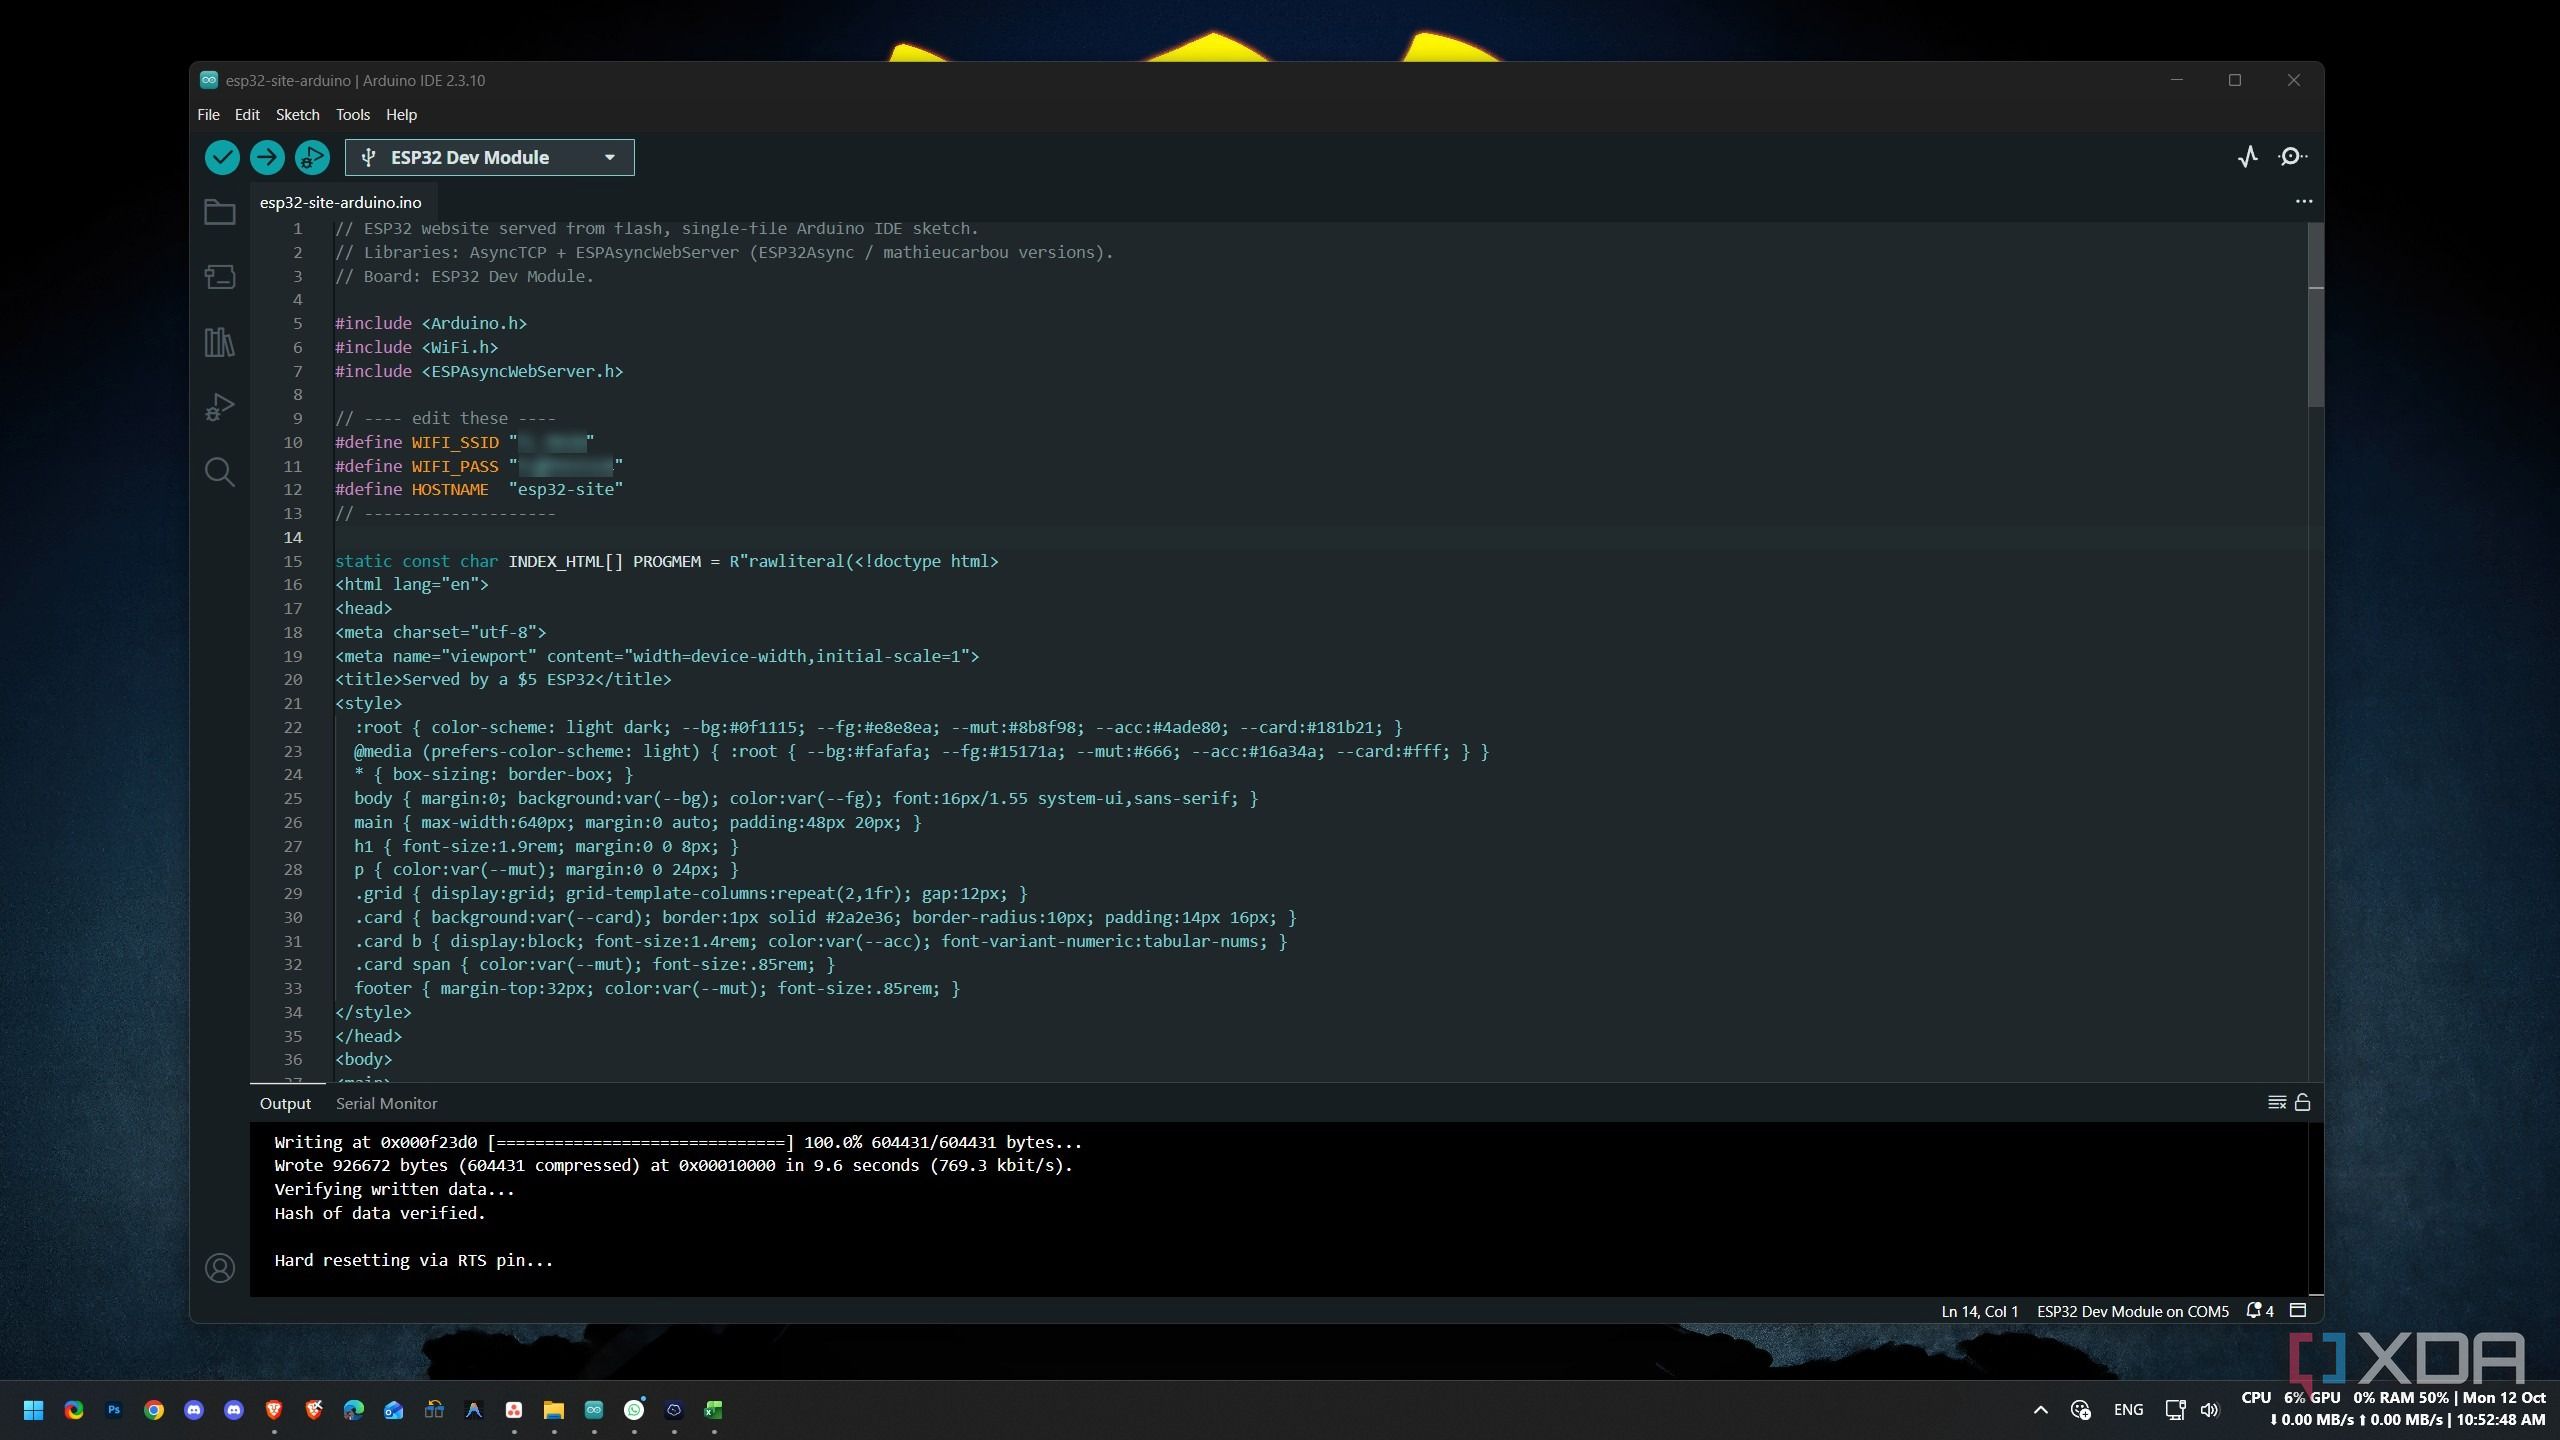Image resolution: width=2560 pixels, height=1440 pixels.
Task: Open the Serial Monitor magnifier icon
Action: [2292, 157]
